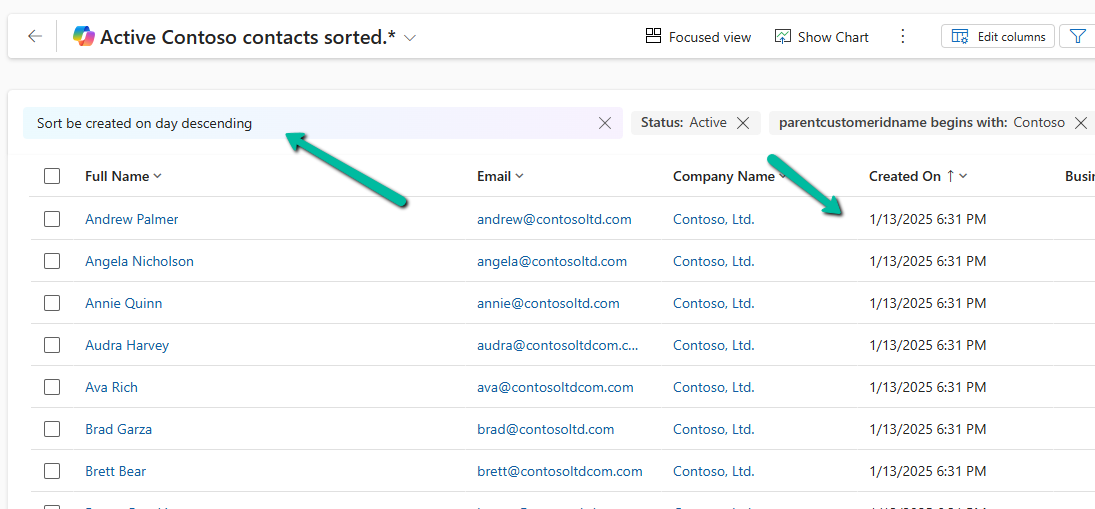Viewport: 1095px width, 509px height.
Task: Remove the parentcustomeridname Contoso filter chip
Action: pos(1080,123)
